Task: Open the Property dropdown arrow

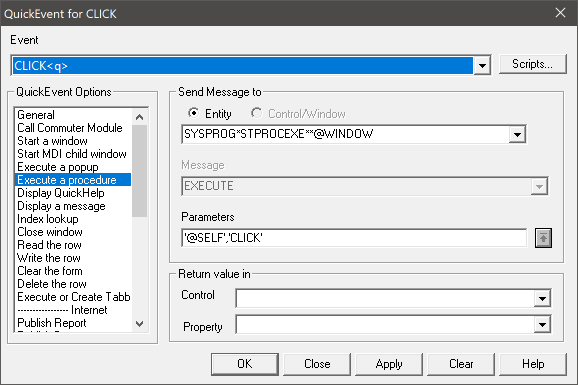Action: pos(542,325)
